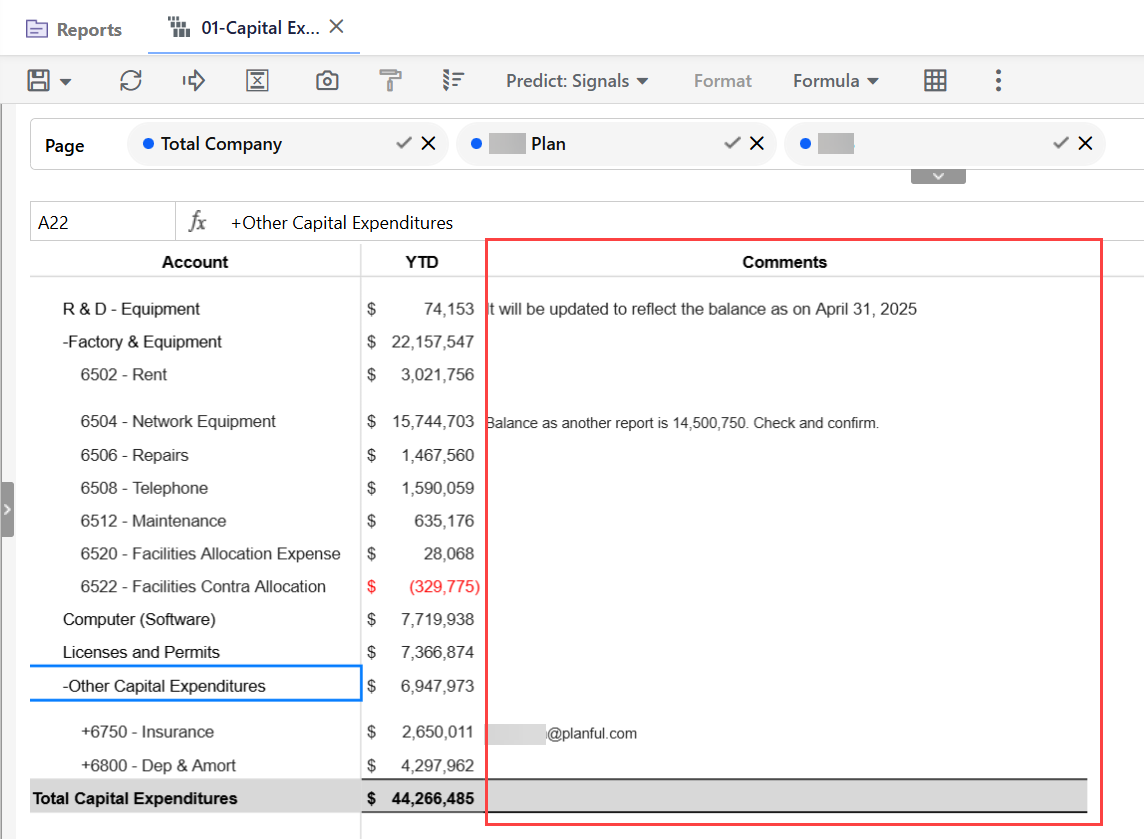Open the Predict: Signals dropdown
The width and height of the screenshot is (1144, 839).
(576, 81)
